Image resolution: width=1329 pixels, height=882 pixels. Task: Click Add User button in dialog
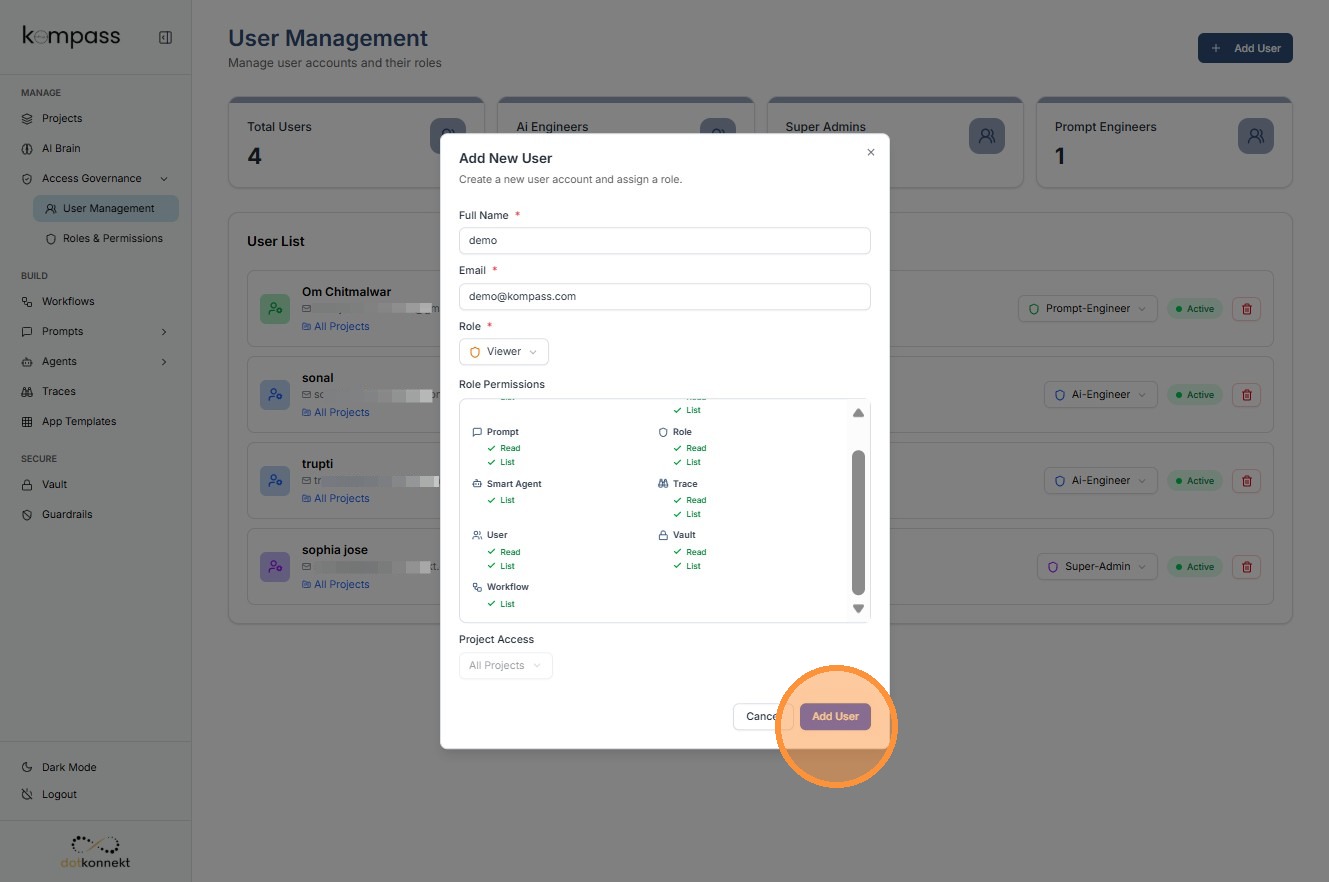(835, 716)
